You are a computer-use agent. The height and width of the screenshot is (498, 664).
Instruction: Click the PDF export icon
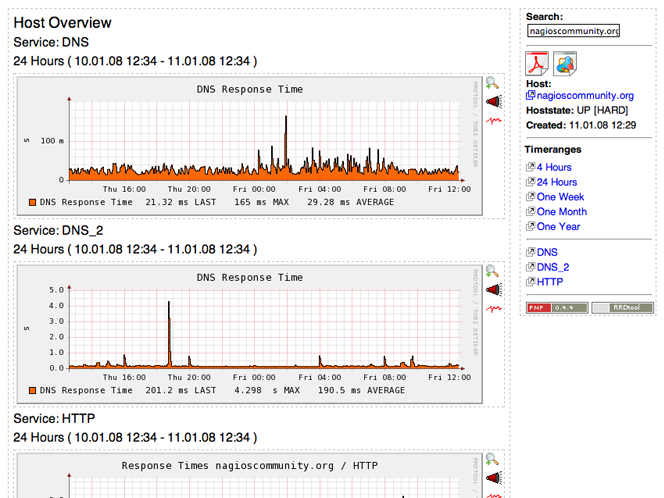(538, 63)
